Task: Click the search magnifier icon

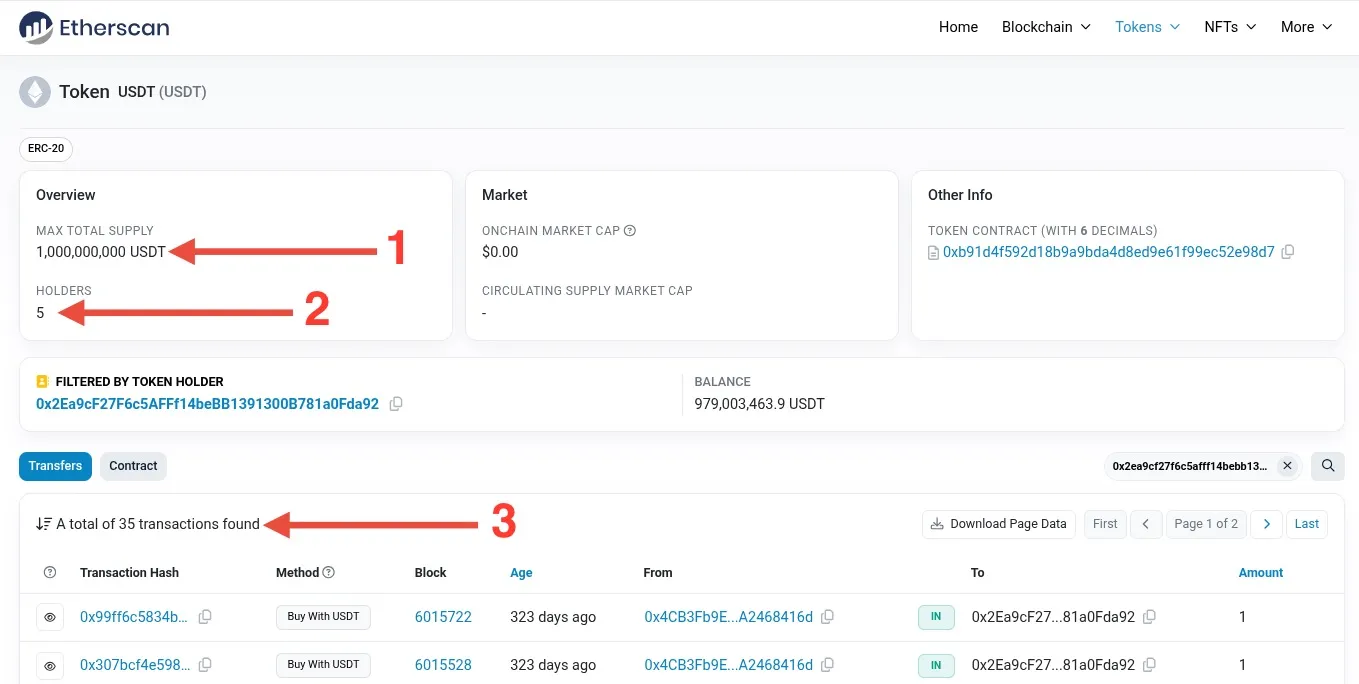Action: (x=1328, y=466)
